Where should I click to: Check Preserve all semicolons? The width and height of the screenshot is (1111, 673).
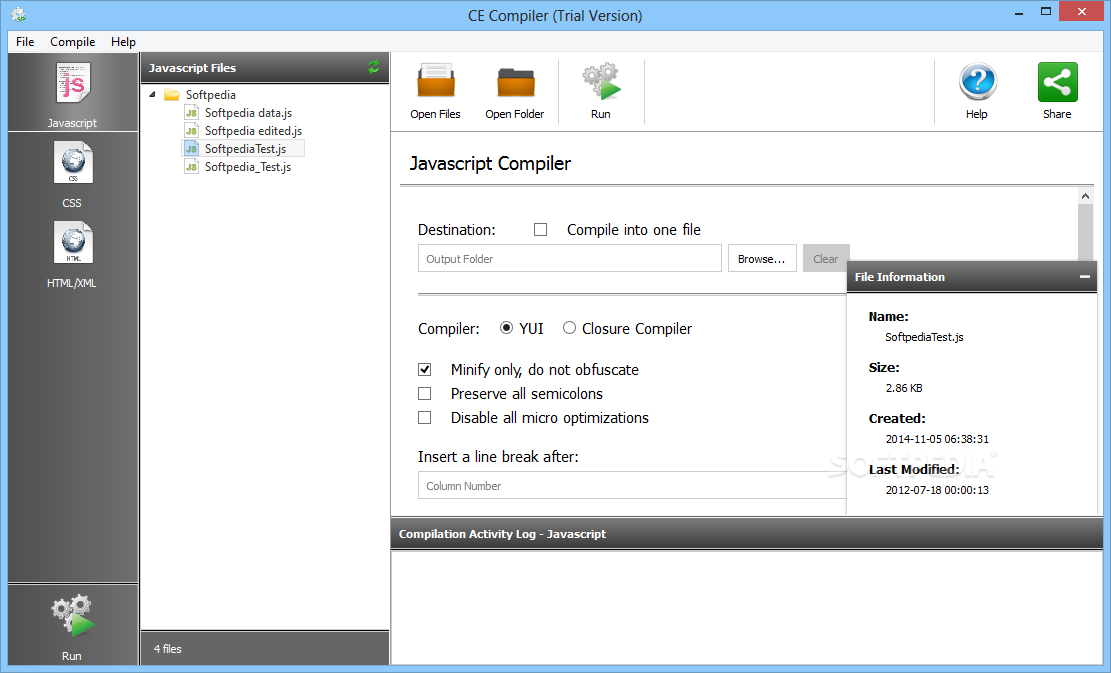[424, 393]
